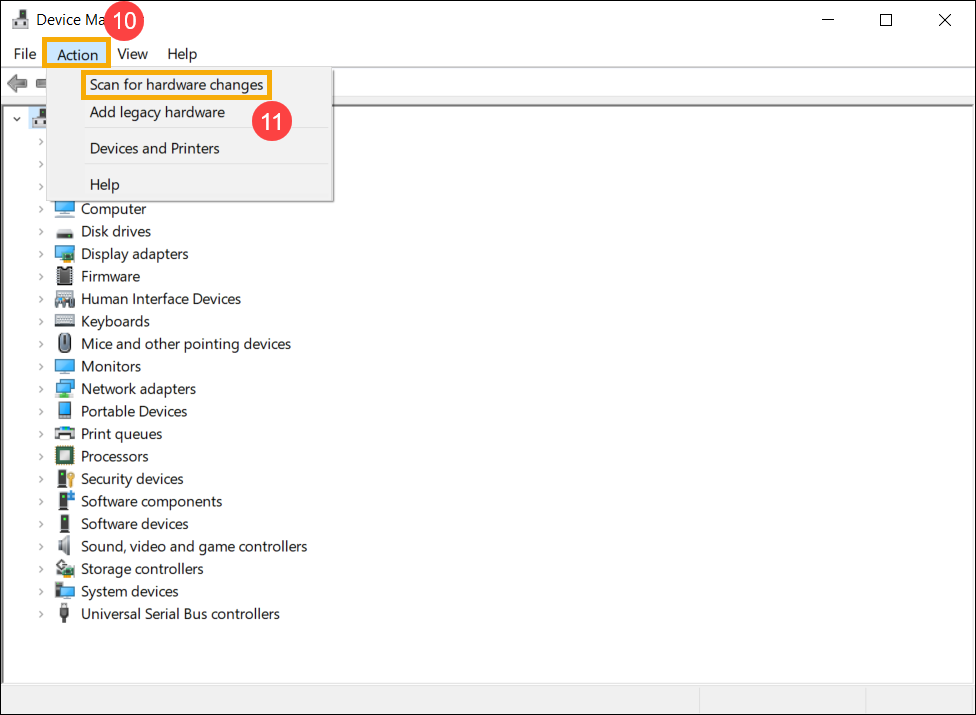Click the Keyboards device icon
Image resolution: width=976 pixels, height=715 pixels.
[x=65, y=321]
